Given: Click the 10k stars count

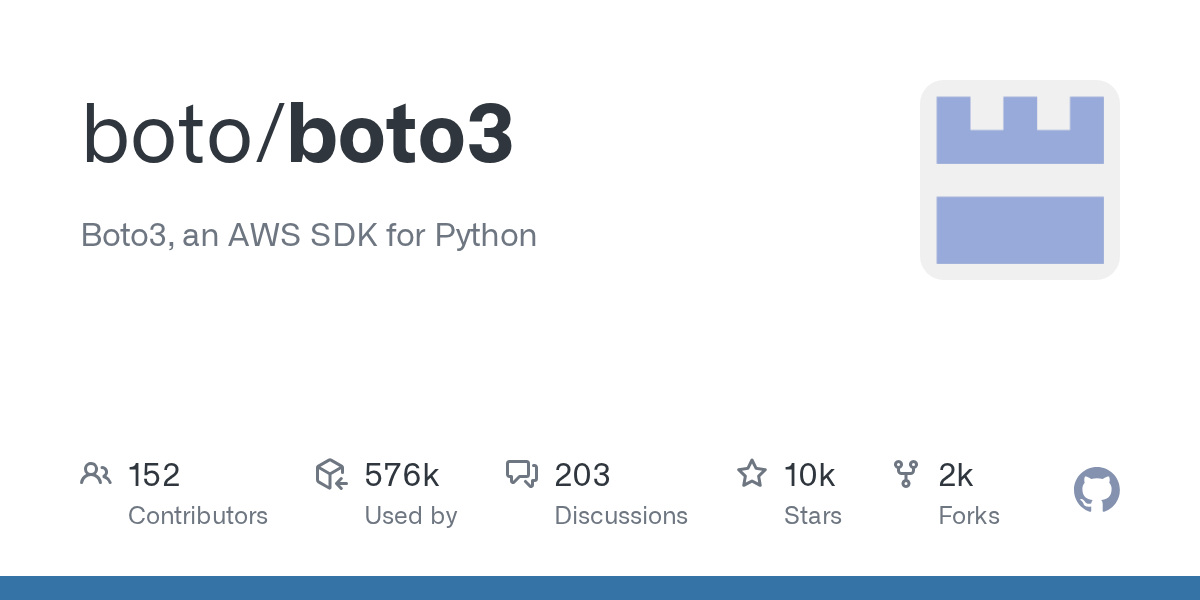Looking at the screenshot, I should click(x=809, y=475).
